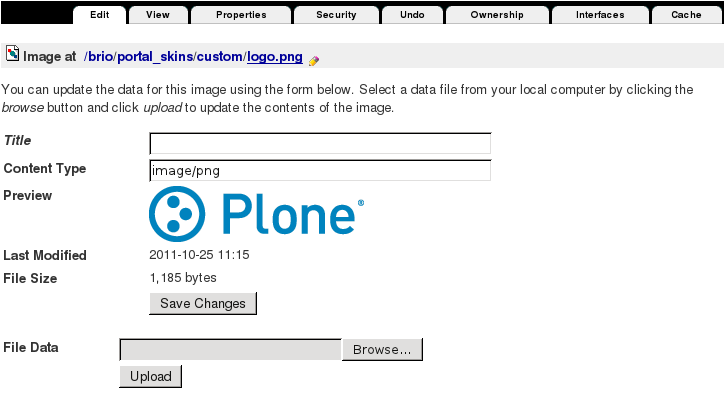Navigate to the custom folder link
Screen dimensions: 724x399
220,57
